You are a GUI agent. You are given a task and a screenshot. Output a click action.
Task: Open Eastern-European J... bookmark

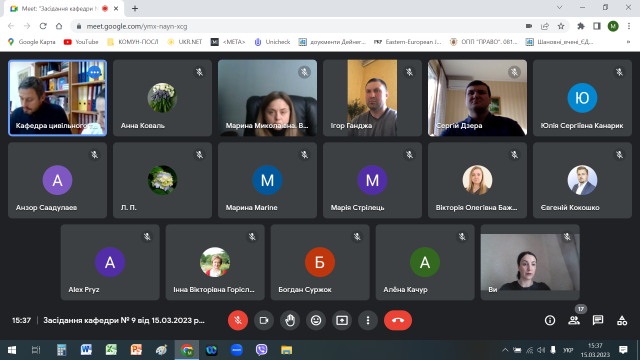coord(408,42)
